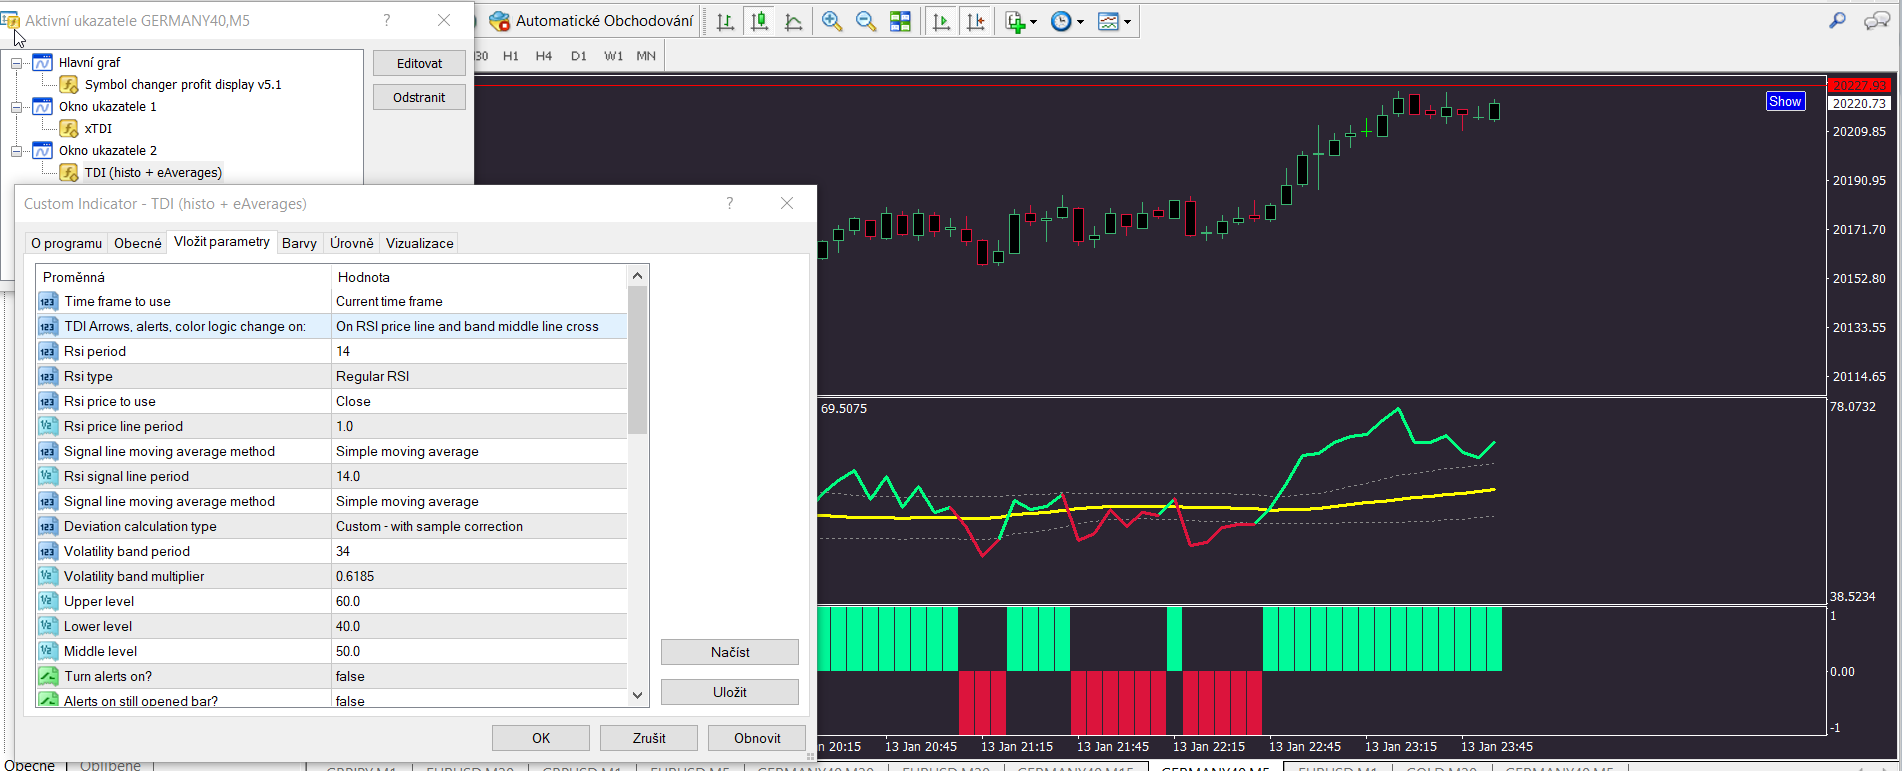The width and height of the screenshot is (1902, 771).
Task: Zoom out of the chart
Action: click(866, 21)
